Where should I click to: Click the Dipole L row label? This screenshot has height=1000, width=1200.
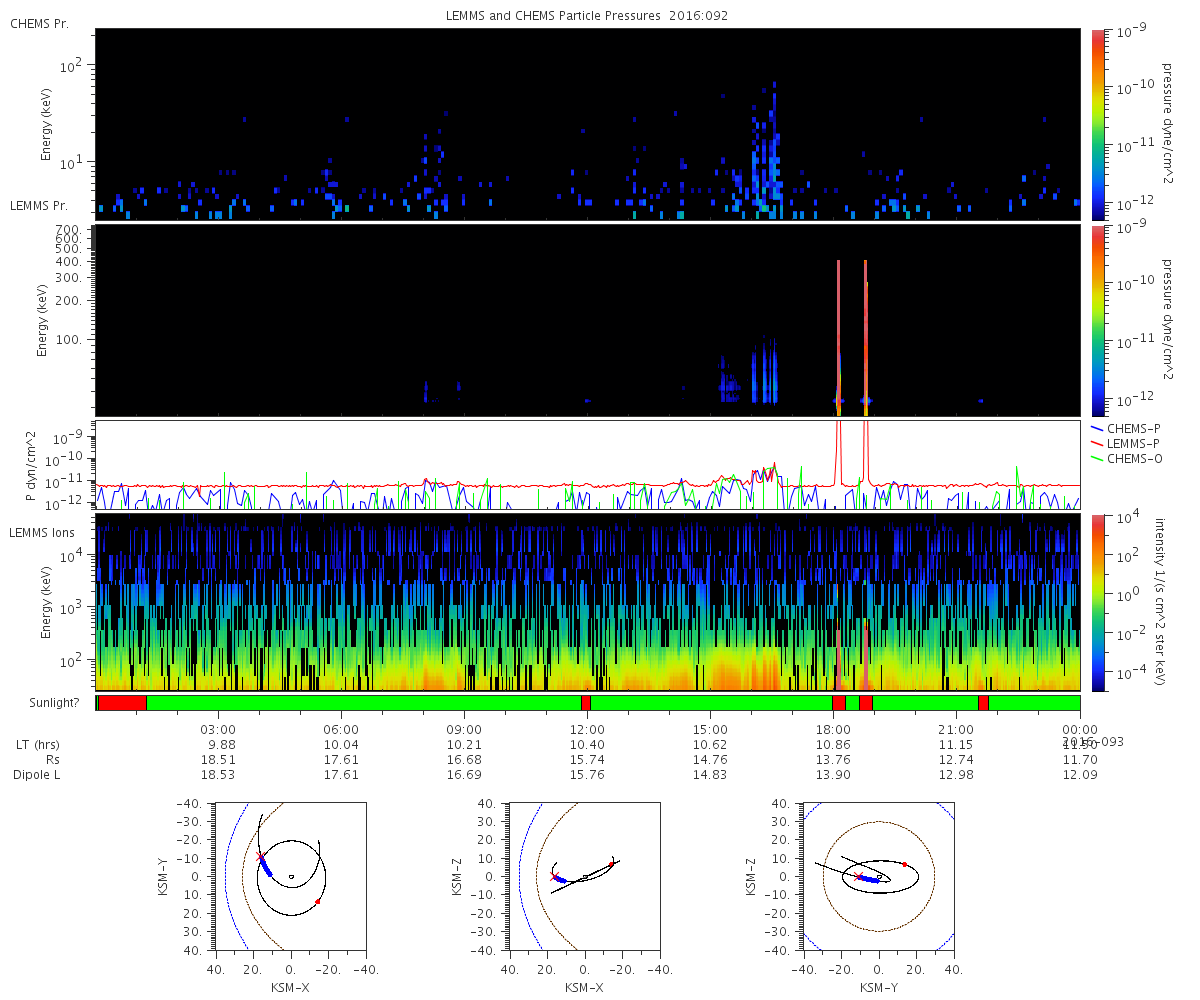click(x=40, y=775)
